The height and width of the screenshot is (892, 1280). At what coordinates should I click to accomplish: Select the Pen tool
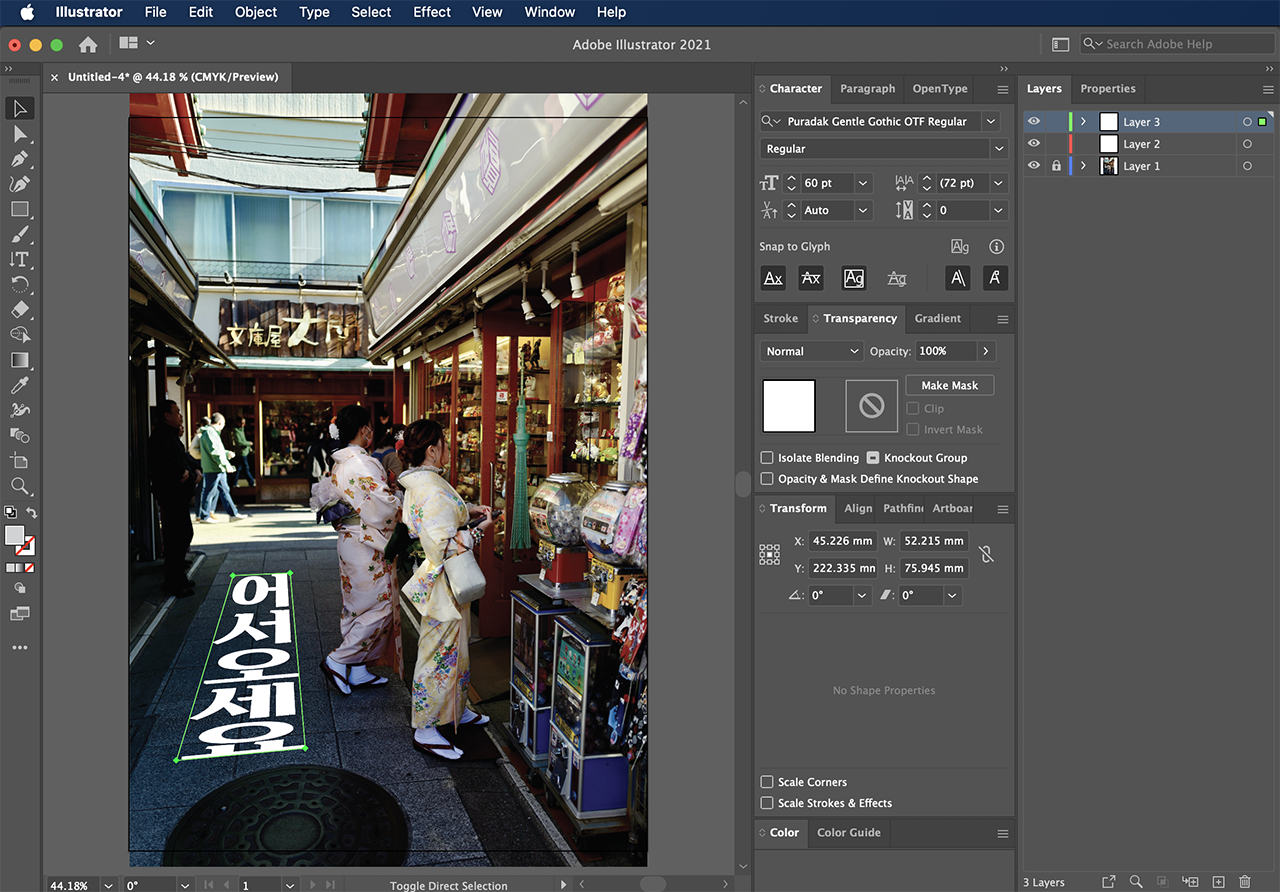click(x=20, y=159)
